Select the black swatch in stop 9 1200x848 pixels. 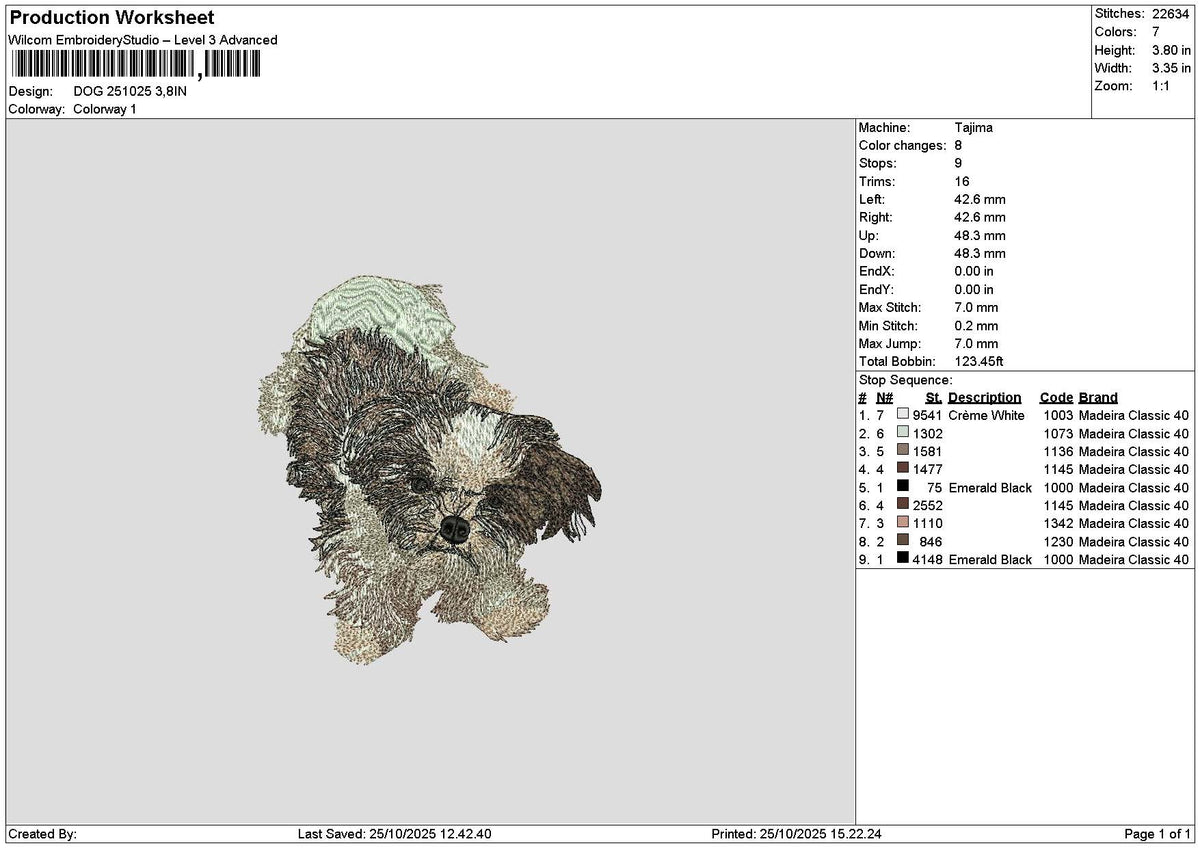coord(903,559)
